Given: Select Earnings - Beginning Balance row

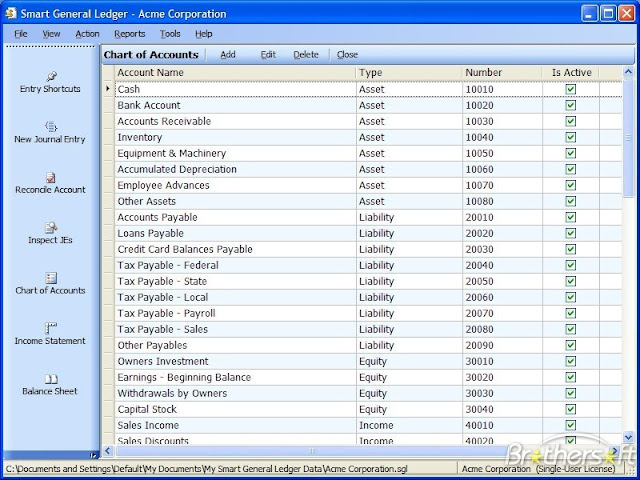Looking at the screenshot, I should coord(369,377).
